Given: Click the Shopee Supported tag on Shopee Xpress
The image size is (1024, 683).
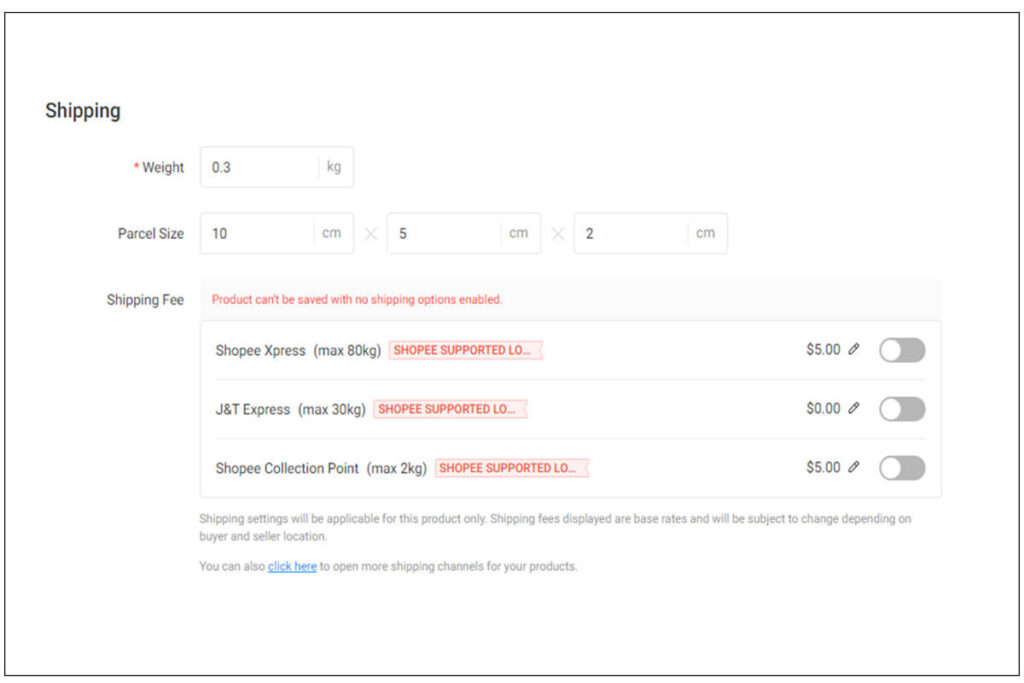Looking at the screenshot, I should pos(465,350).
